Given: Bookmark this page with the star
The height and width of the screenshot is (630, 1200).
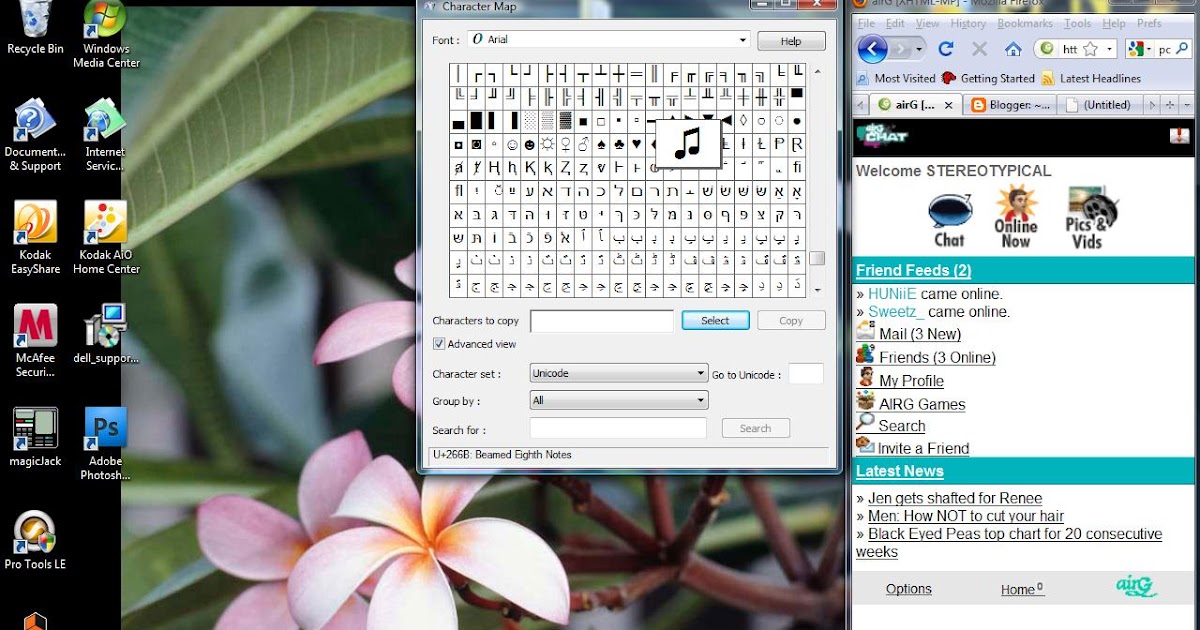Looking at the screenshot, I should click(1090, 48).
